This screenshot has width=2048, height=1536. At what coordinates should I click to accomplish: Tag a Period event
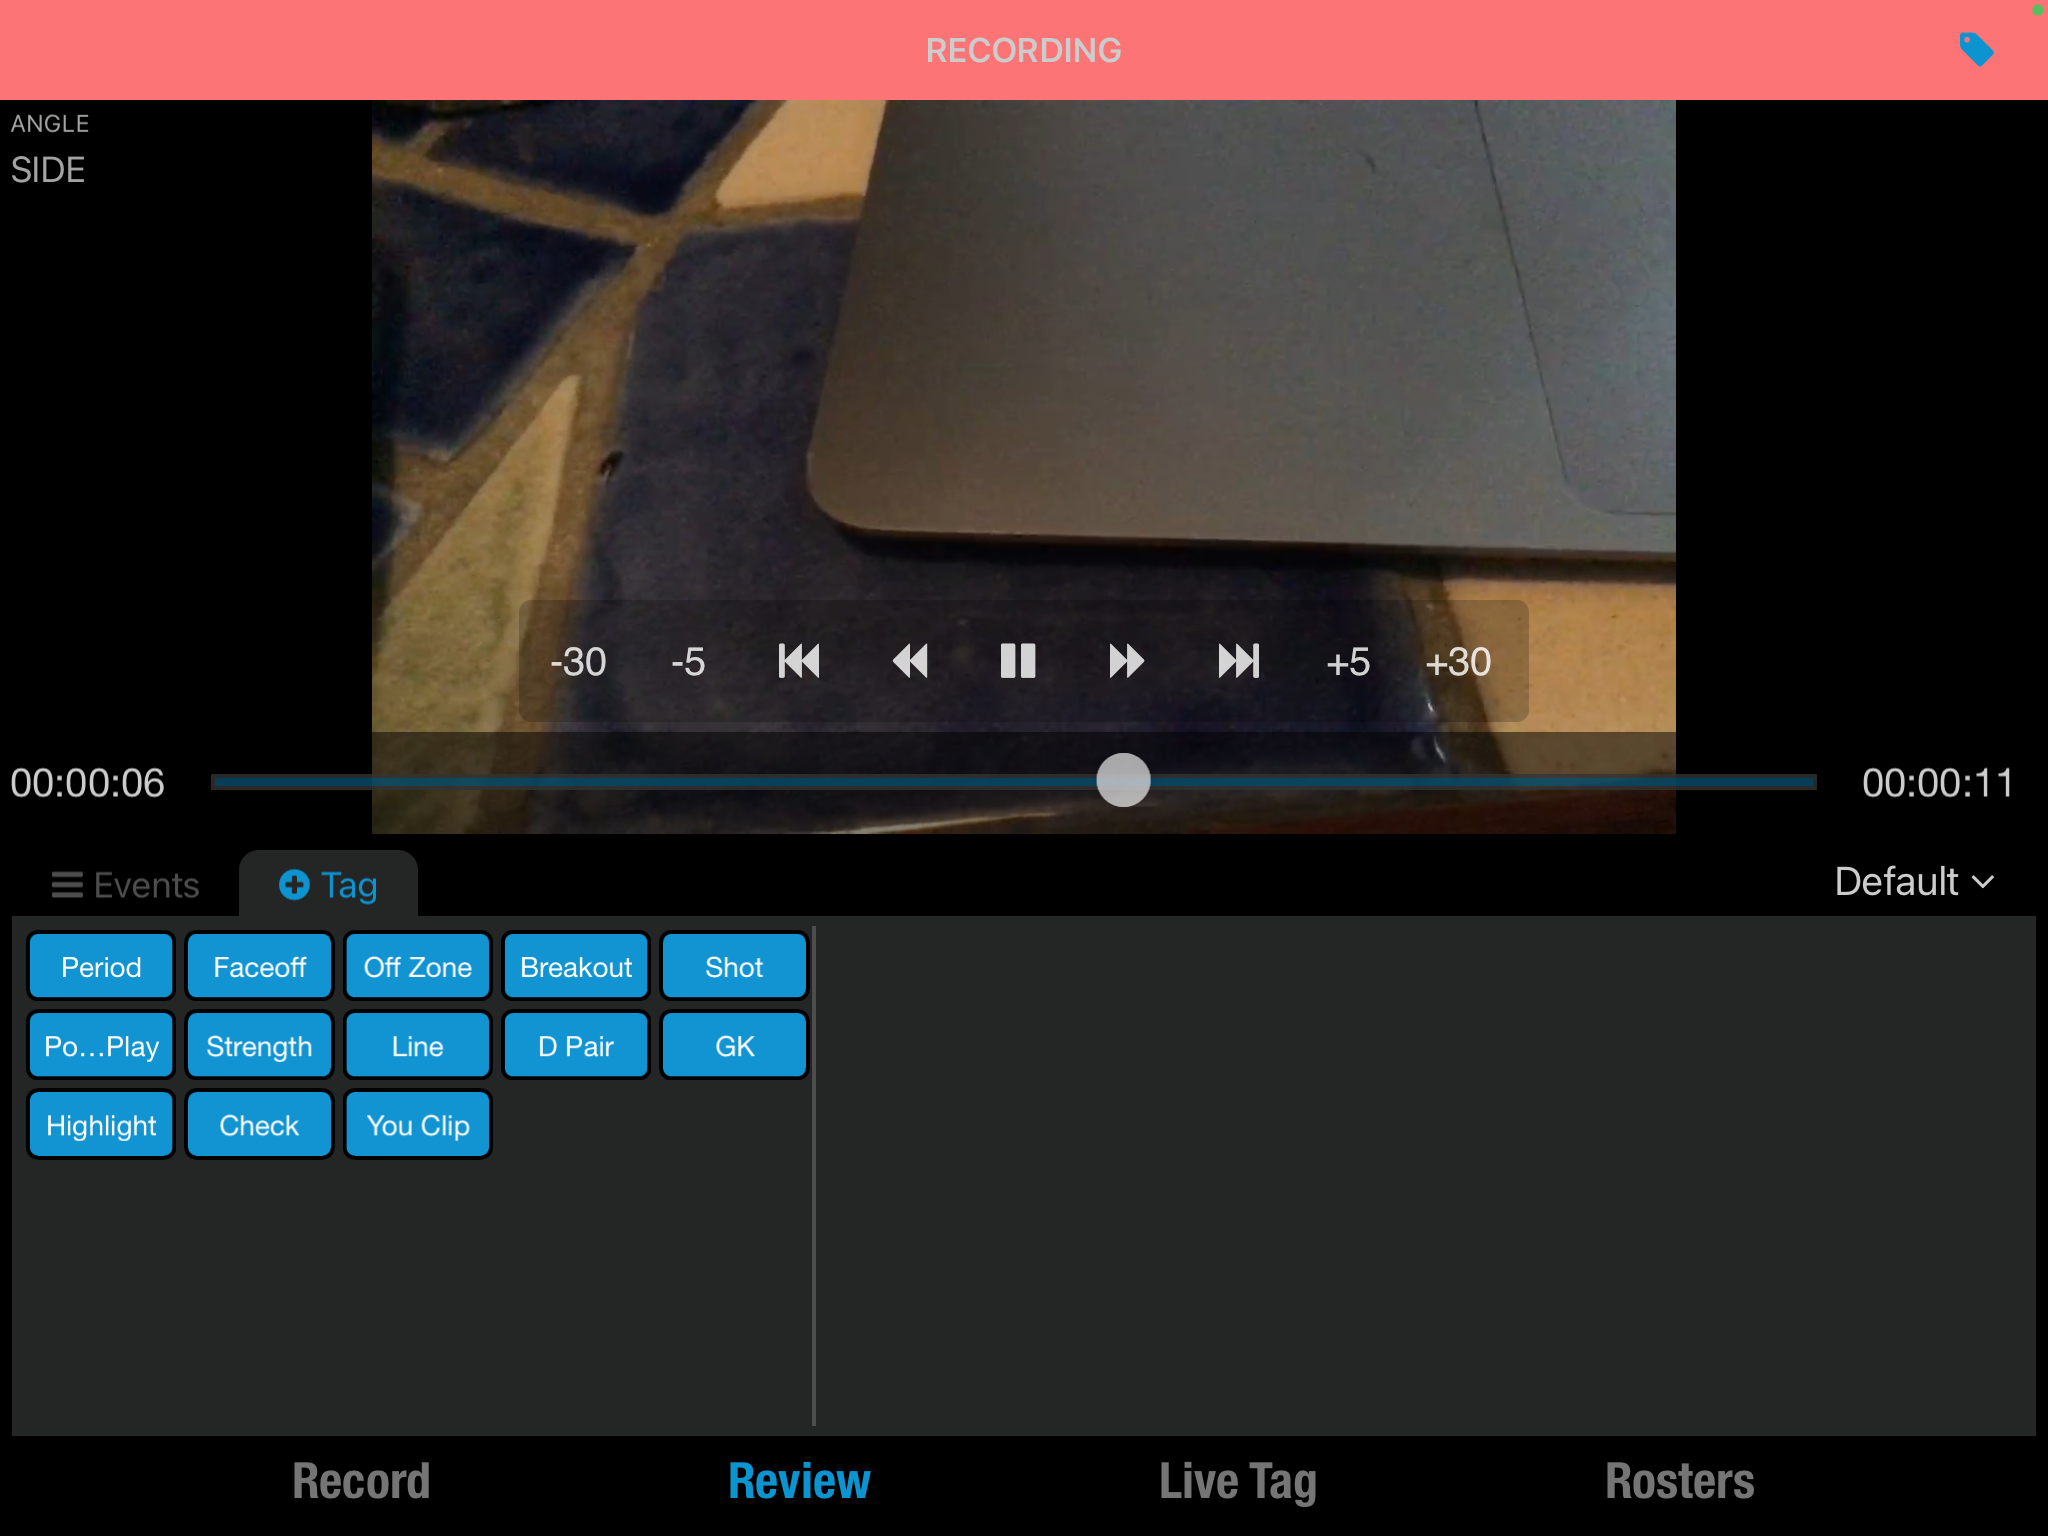[101, 966]
